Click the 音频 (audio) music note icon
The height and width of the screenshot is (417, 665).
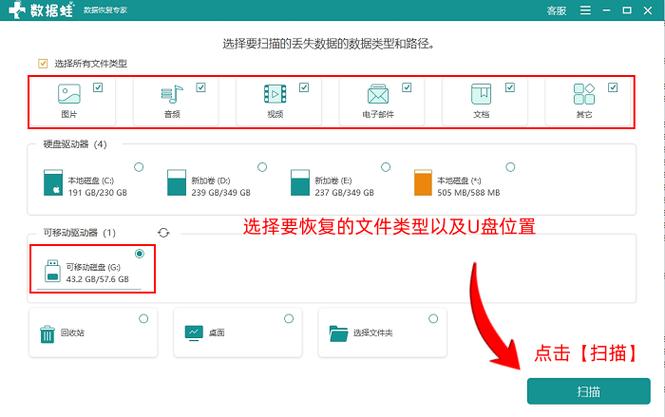click(172, 94)
